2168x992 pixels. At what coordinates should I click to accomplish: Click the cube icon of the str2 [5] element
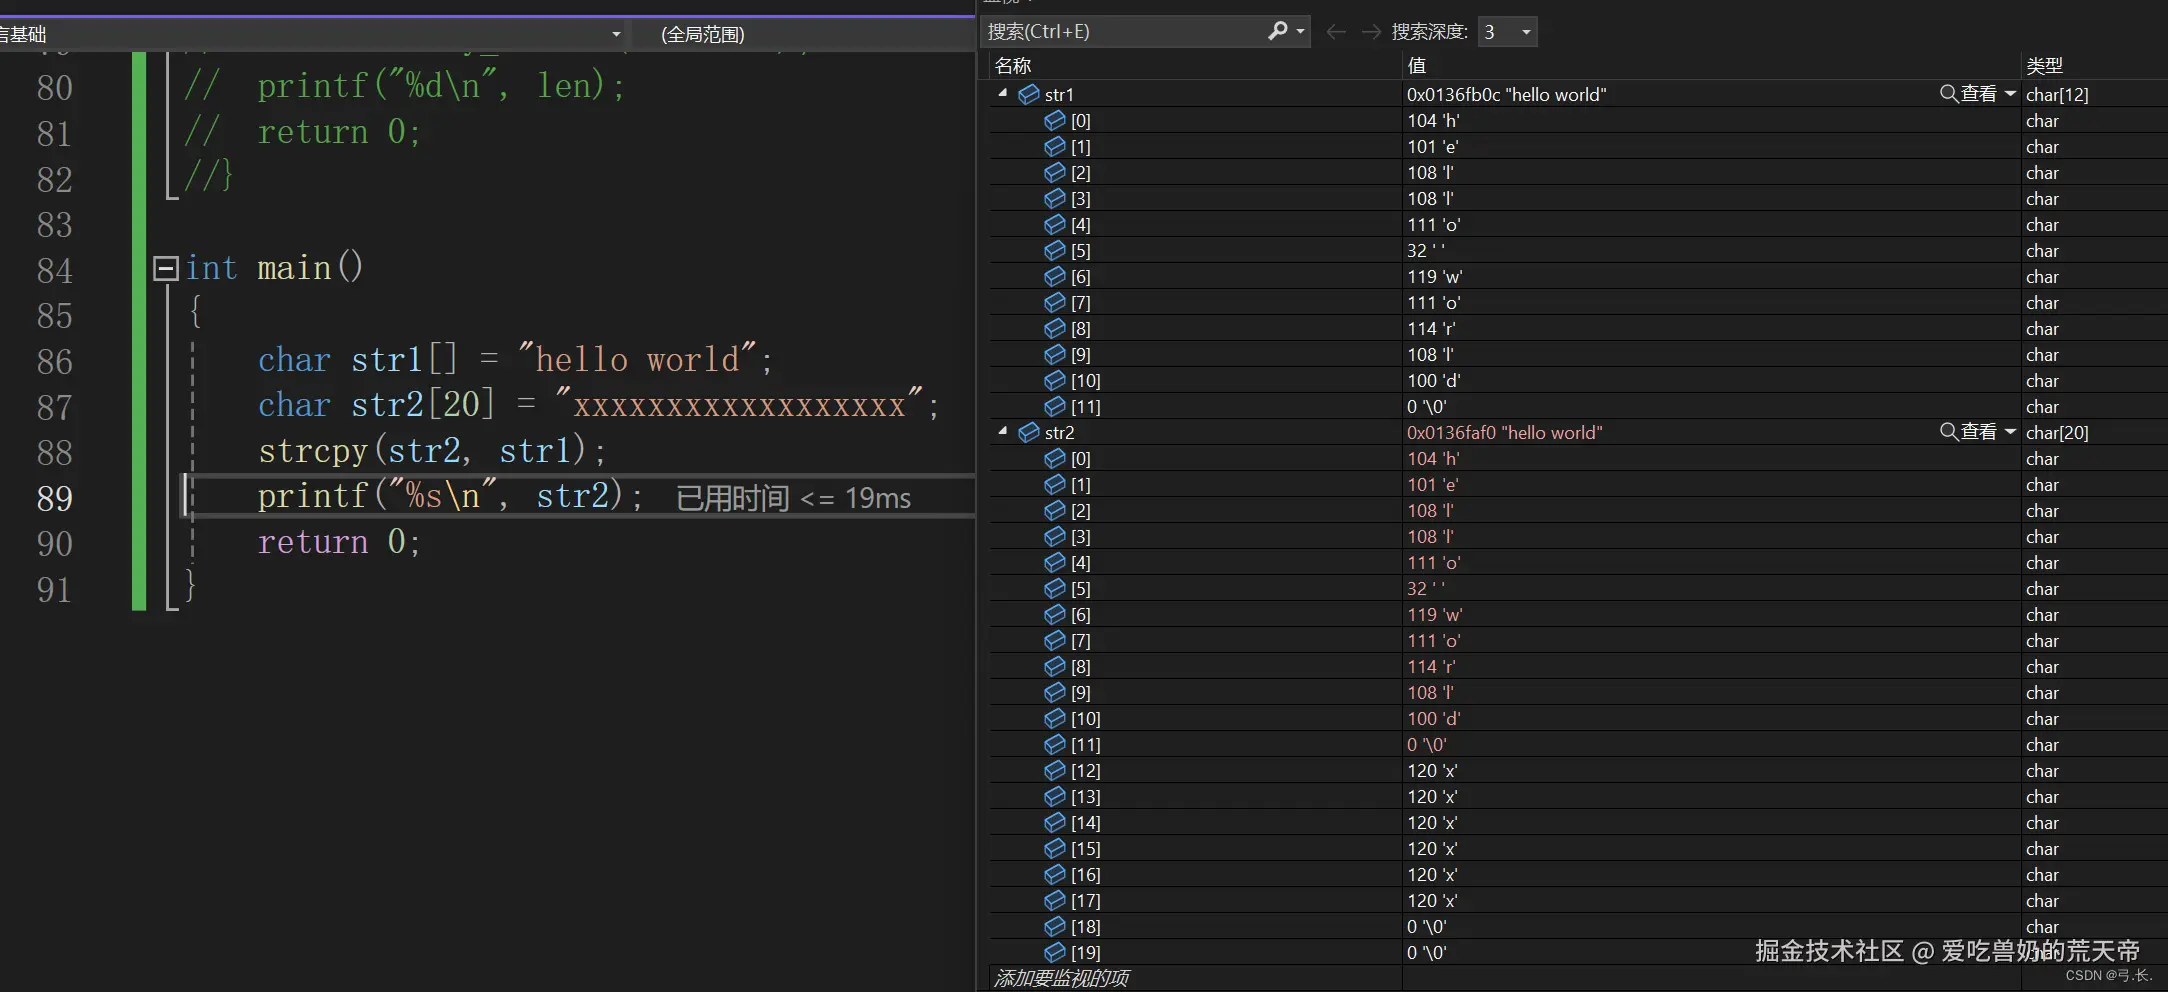pos(1055,588)
